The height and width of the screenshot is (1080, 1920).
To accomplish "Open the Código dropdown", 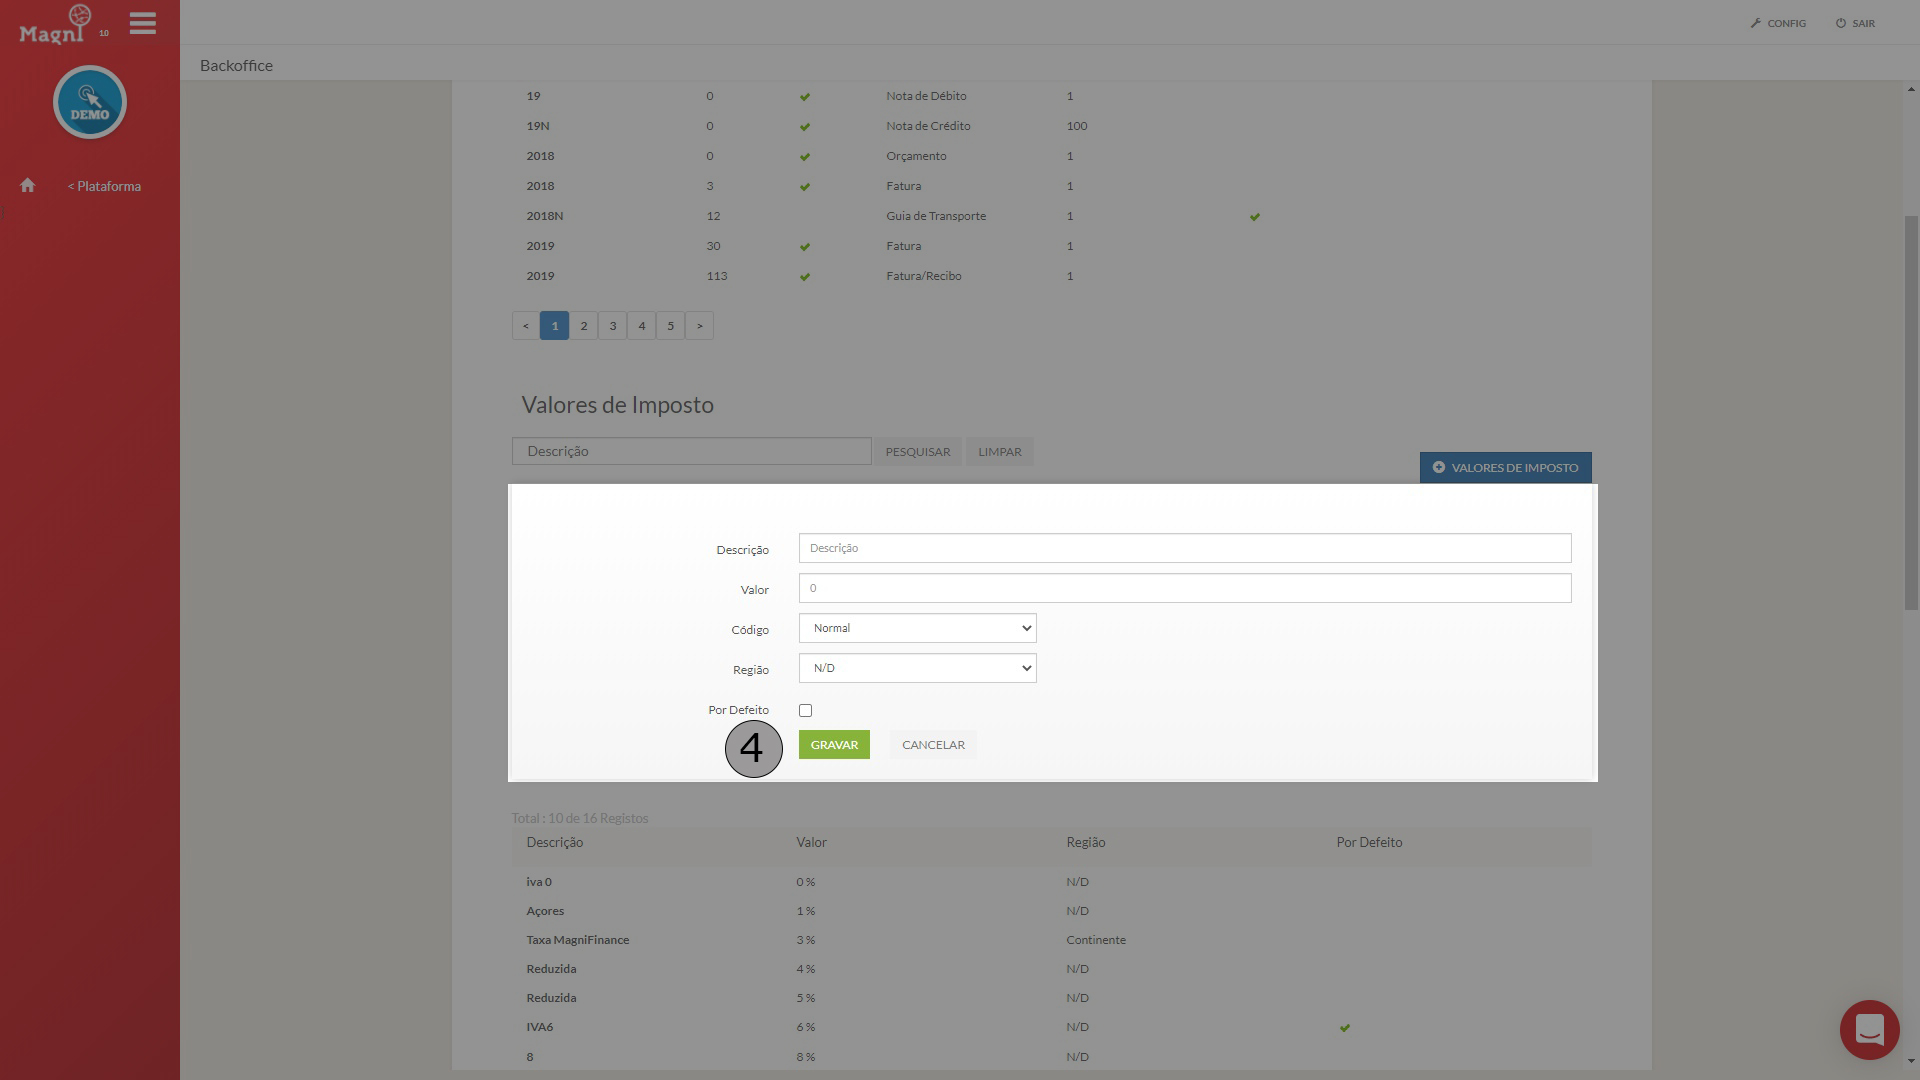I will click(x=917, y=628).
